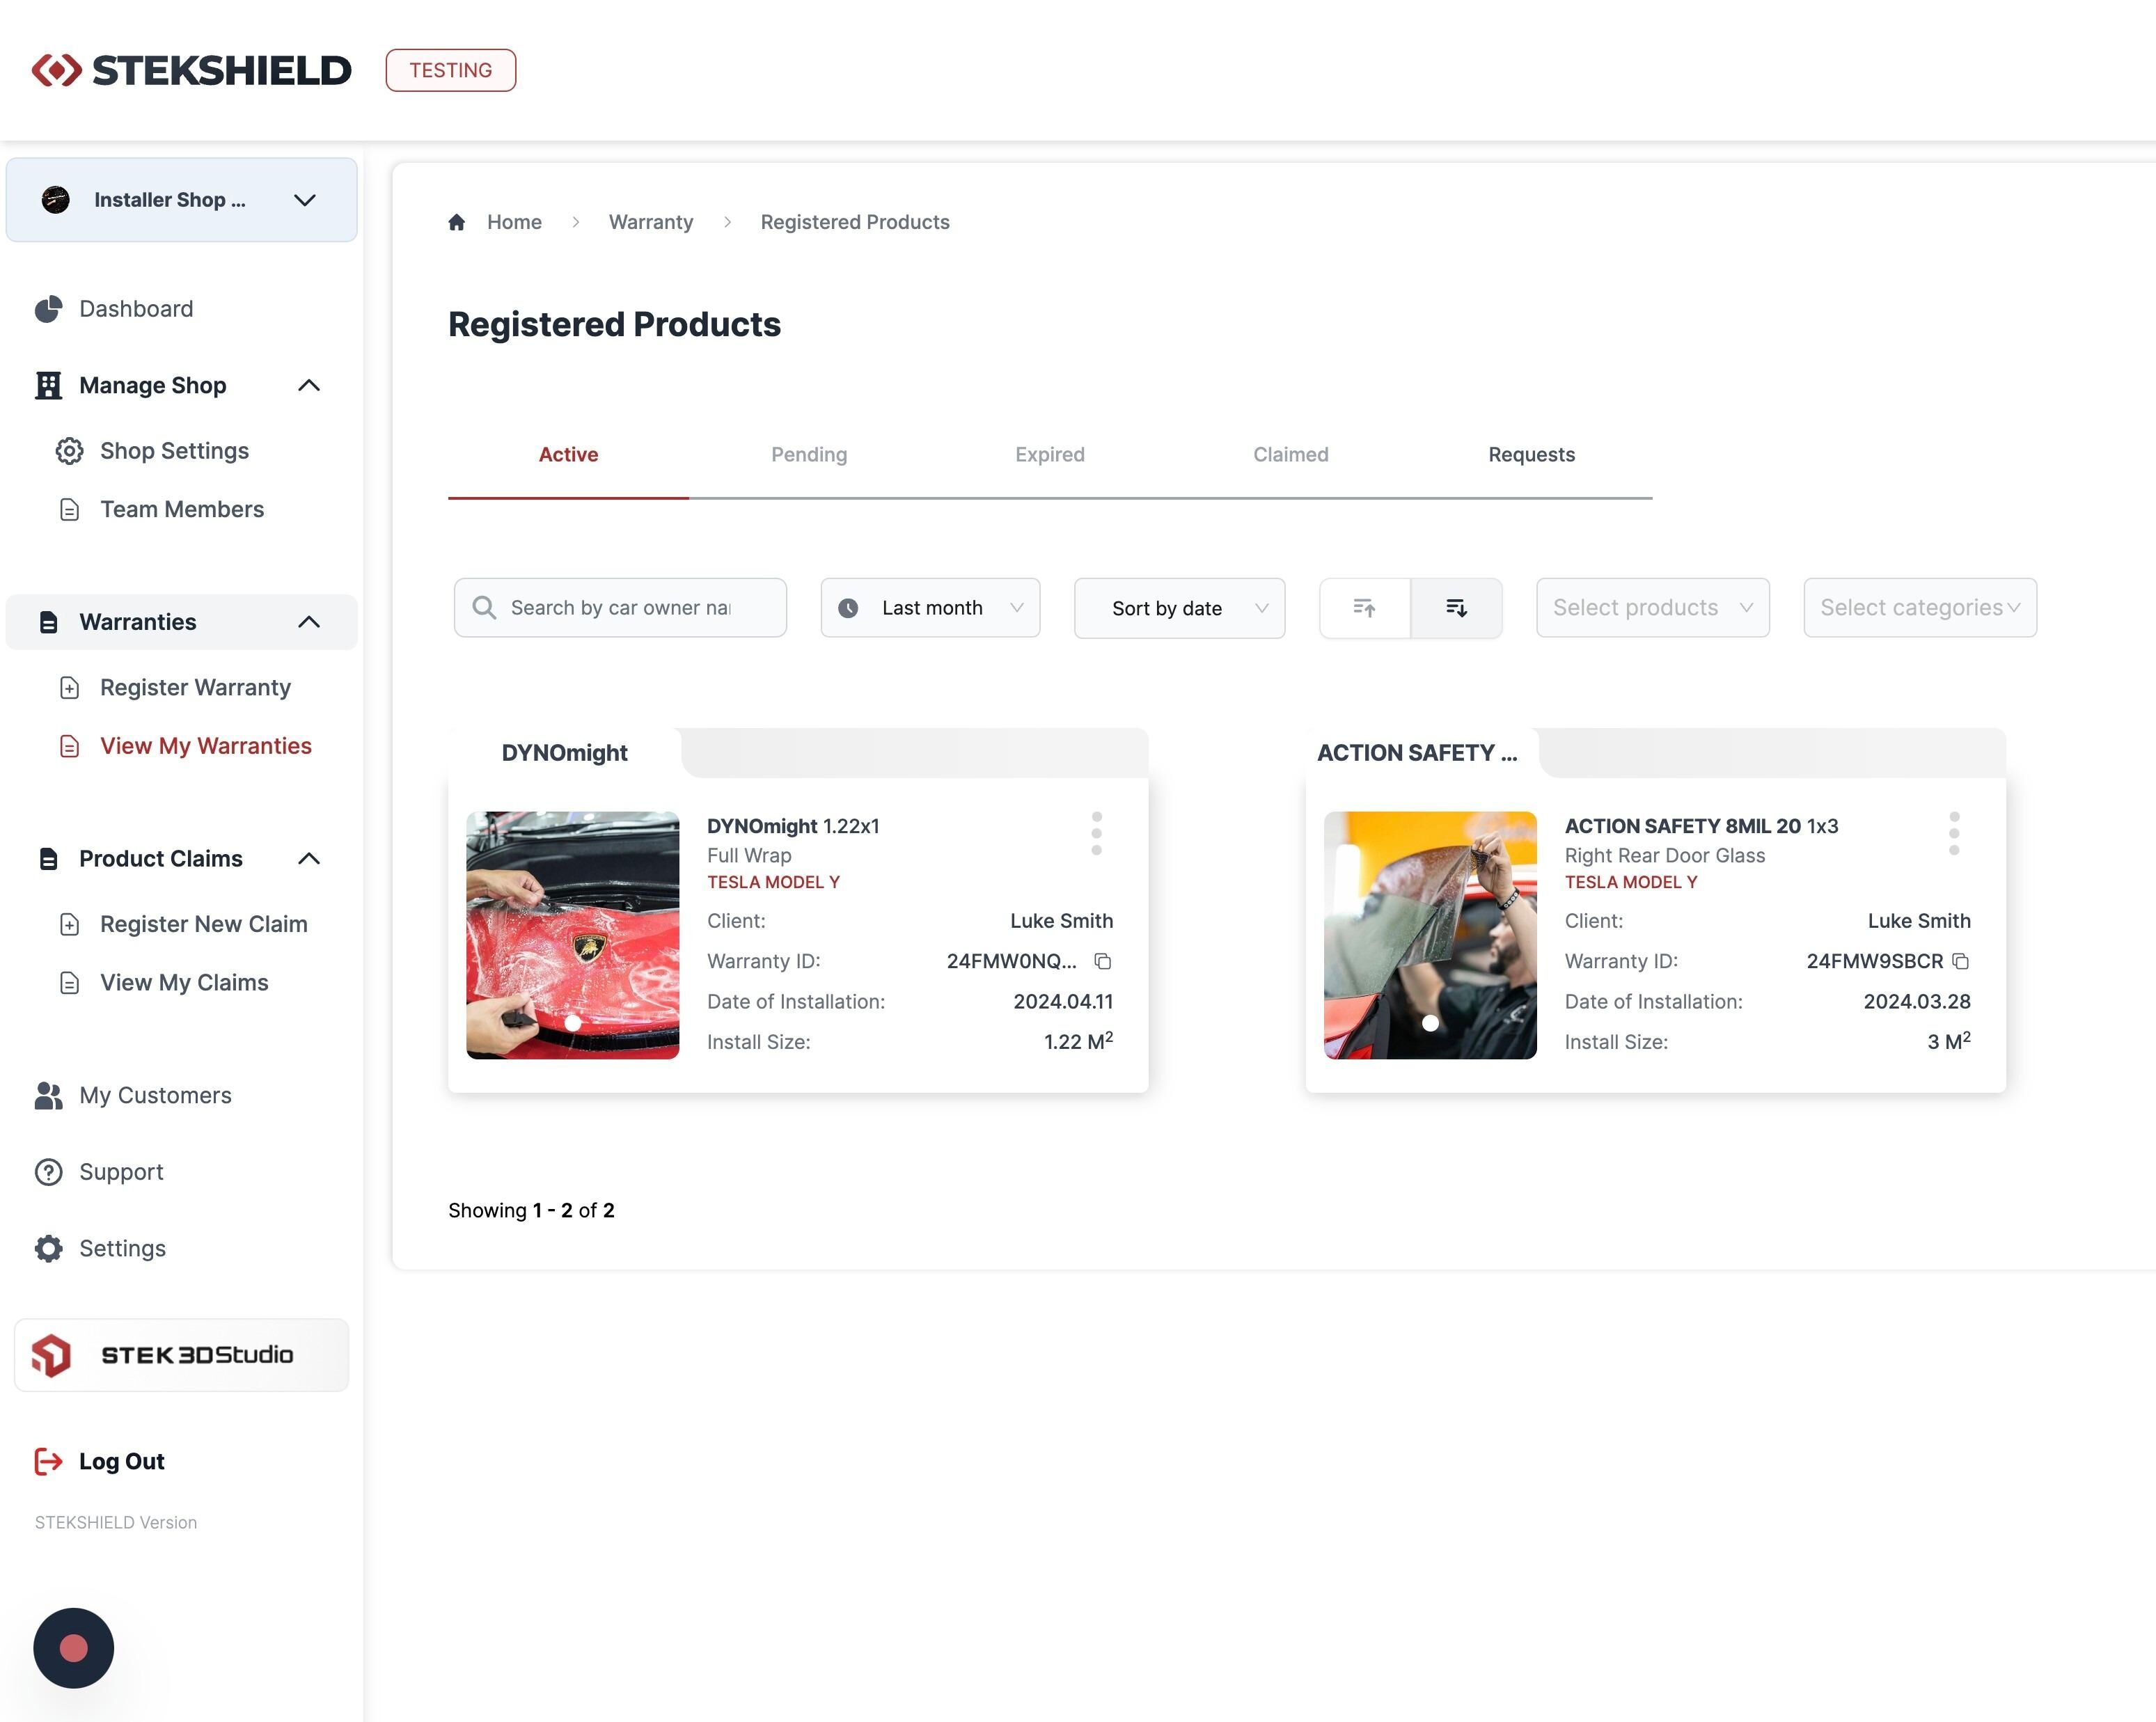Click the My Customers people icon
Image resolution: width=2156 pixels, height=1722 pixels.
click(x=48, y=1095)
